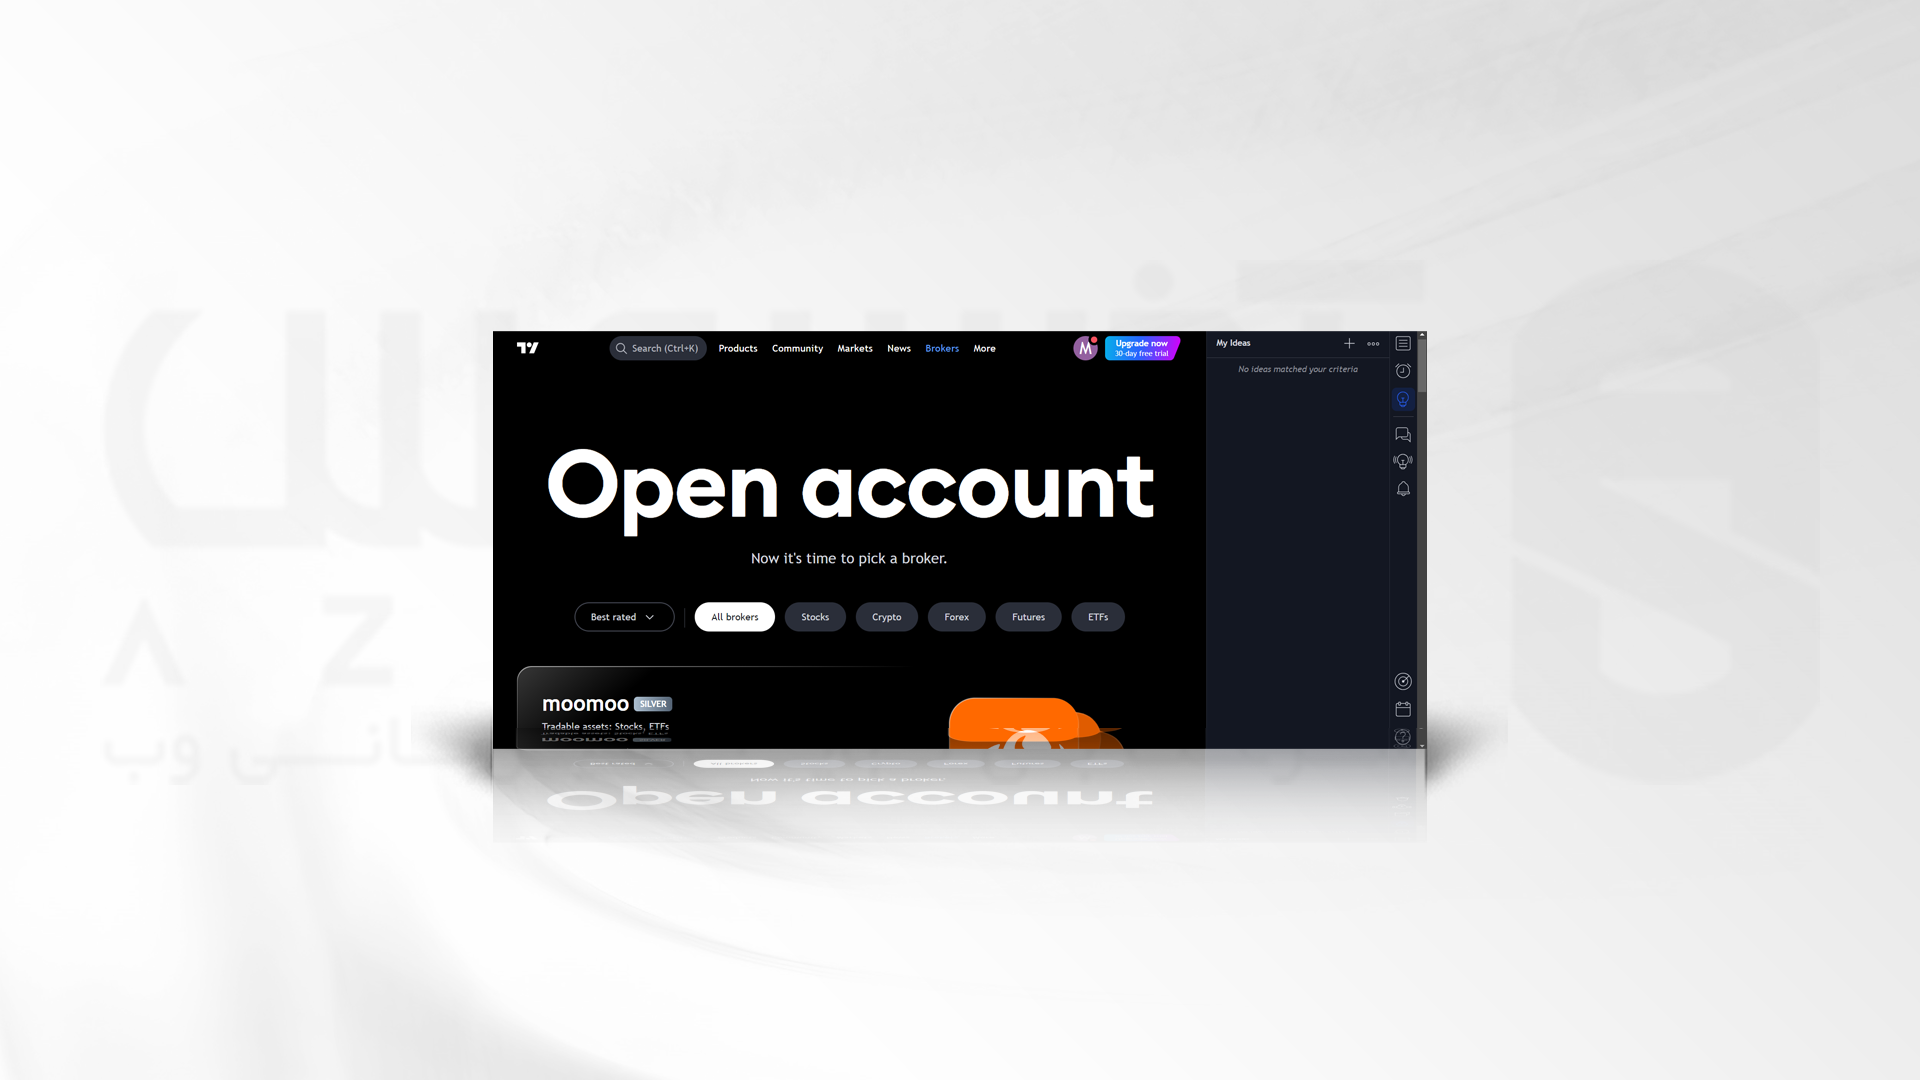This screenshot has width=1920, height=1080.
Task: Click the Search input field
Action: point(657,348)
